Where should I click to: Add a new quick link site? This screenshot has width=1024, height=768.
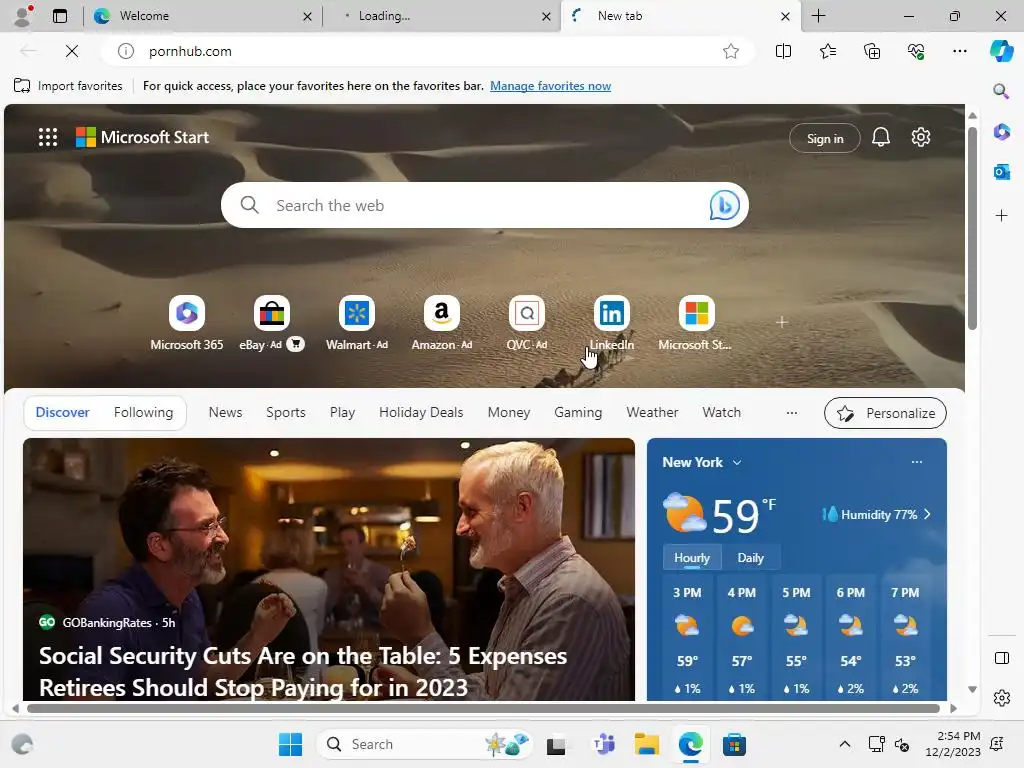point(782,322)
